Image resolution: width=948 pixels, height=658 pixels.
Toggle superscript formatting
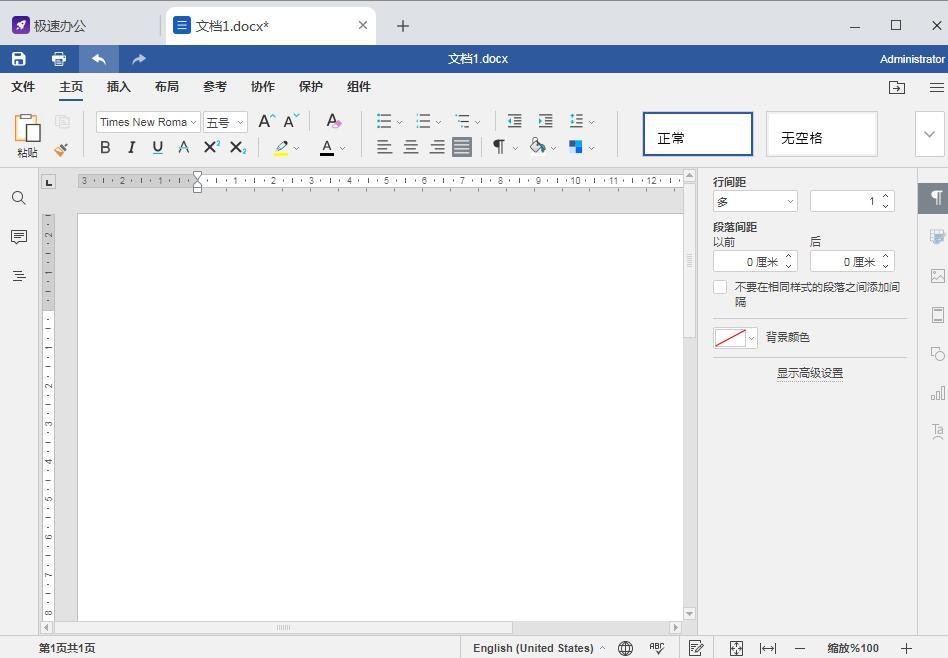(x=212, y=147)
